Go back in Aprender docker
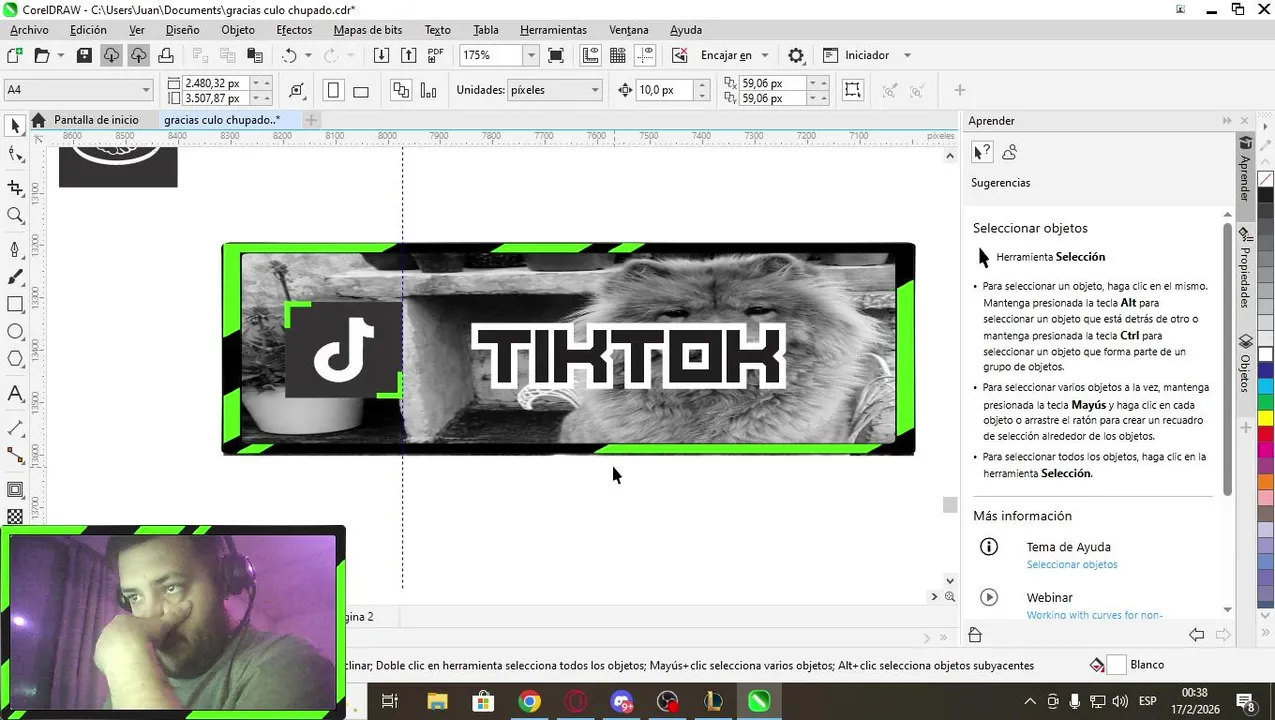The width and height of the screenshot is (1275, 720). (1196, 635)
